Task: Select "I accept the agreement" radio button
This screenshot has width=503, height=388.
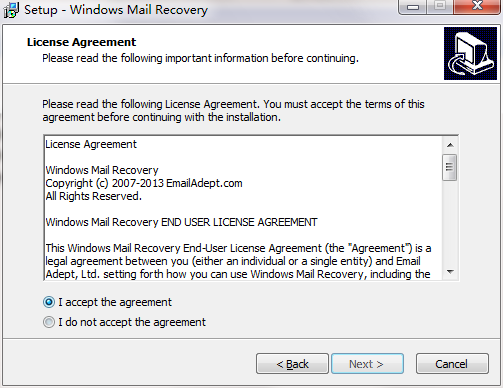Action: point(49,302)
